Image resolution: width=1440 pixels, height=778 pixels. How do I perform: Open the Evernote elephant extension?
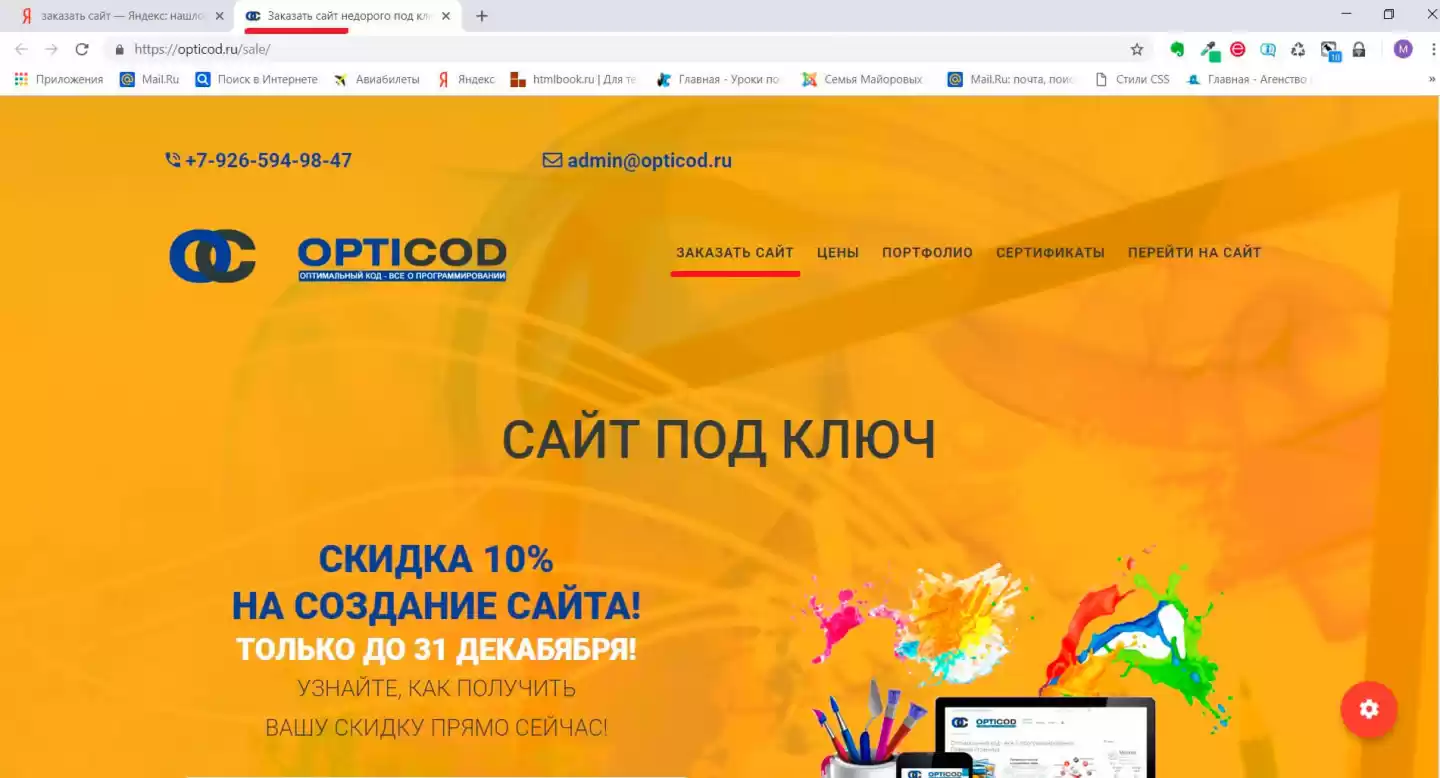click(x=1177, y=49)
